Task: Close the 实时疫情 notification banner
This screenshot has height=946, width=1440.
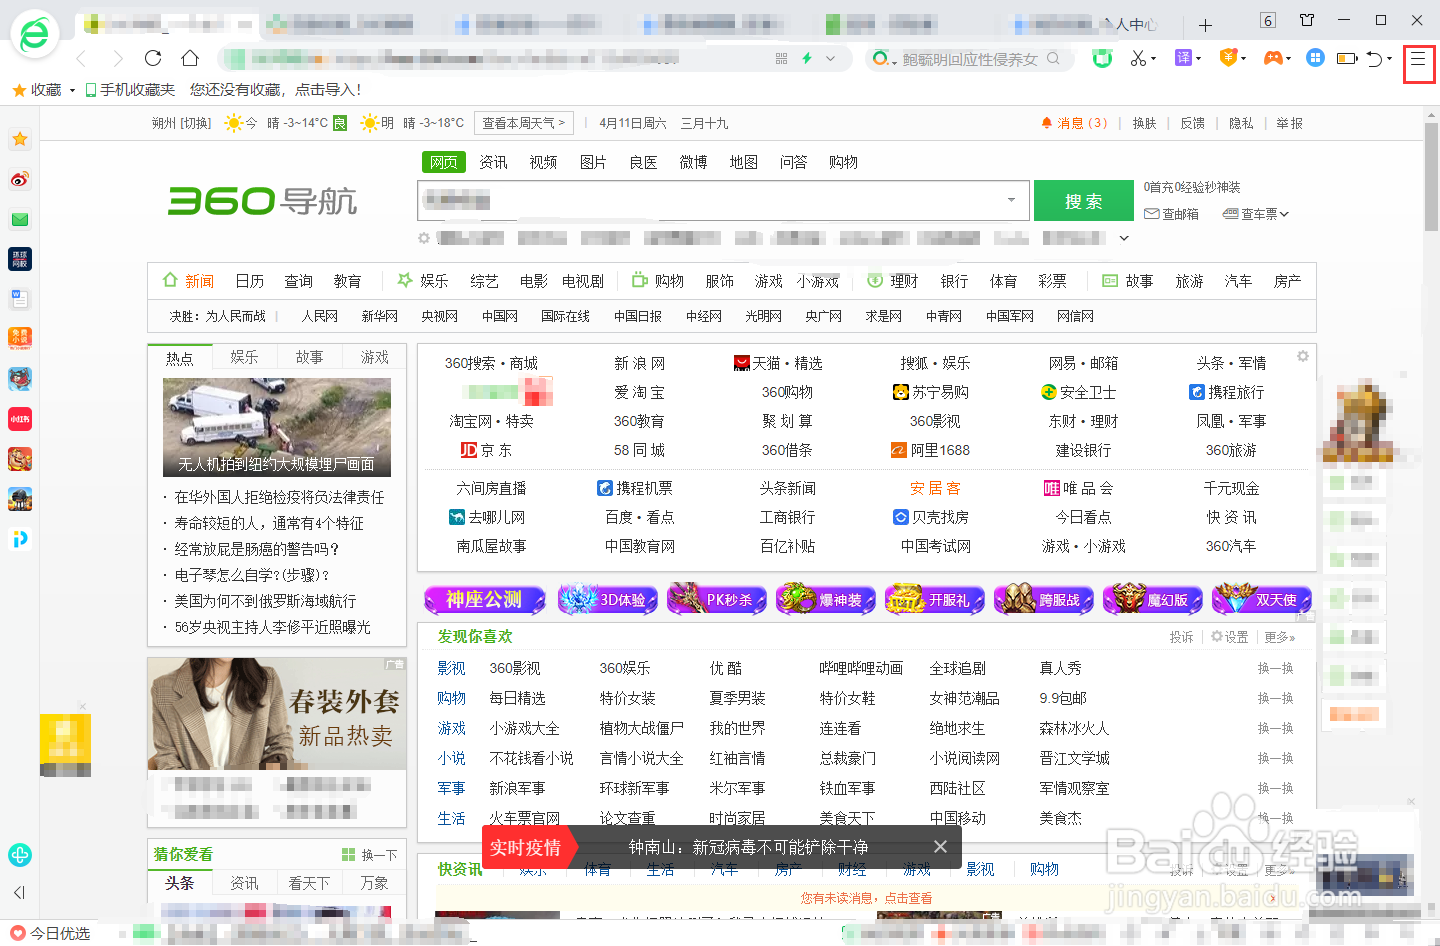Action: tap(940, 847)
